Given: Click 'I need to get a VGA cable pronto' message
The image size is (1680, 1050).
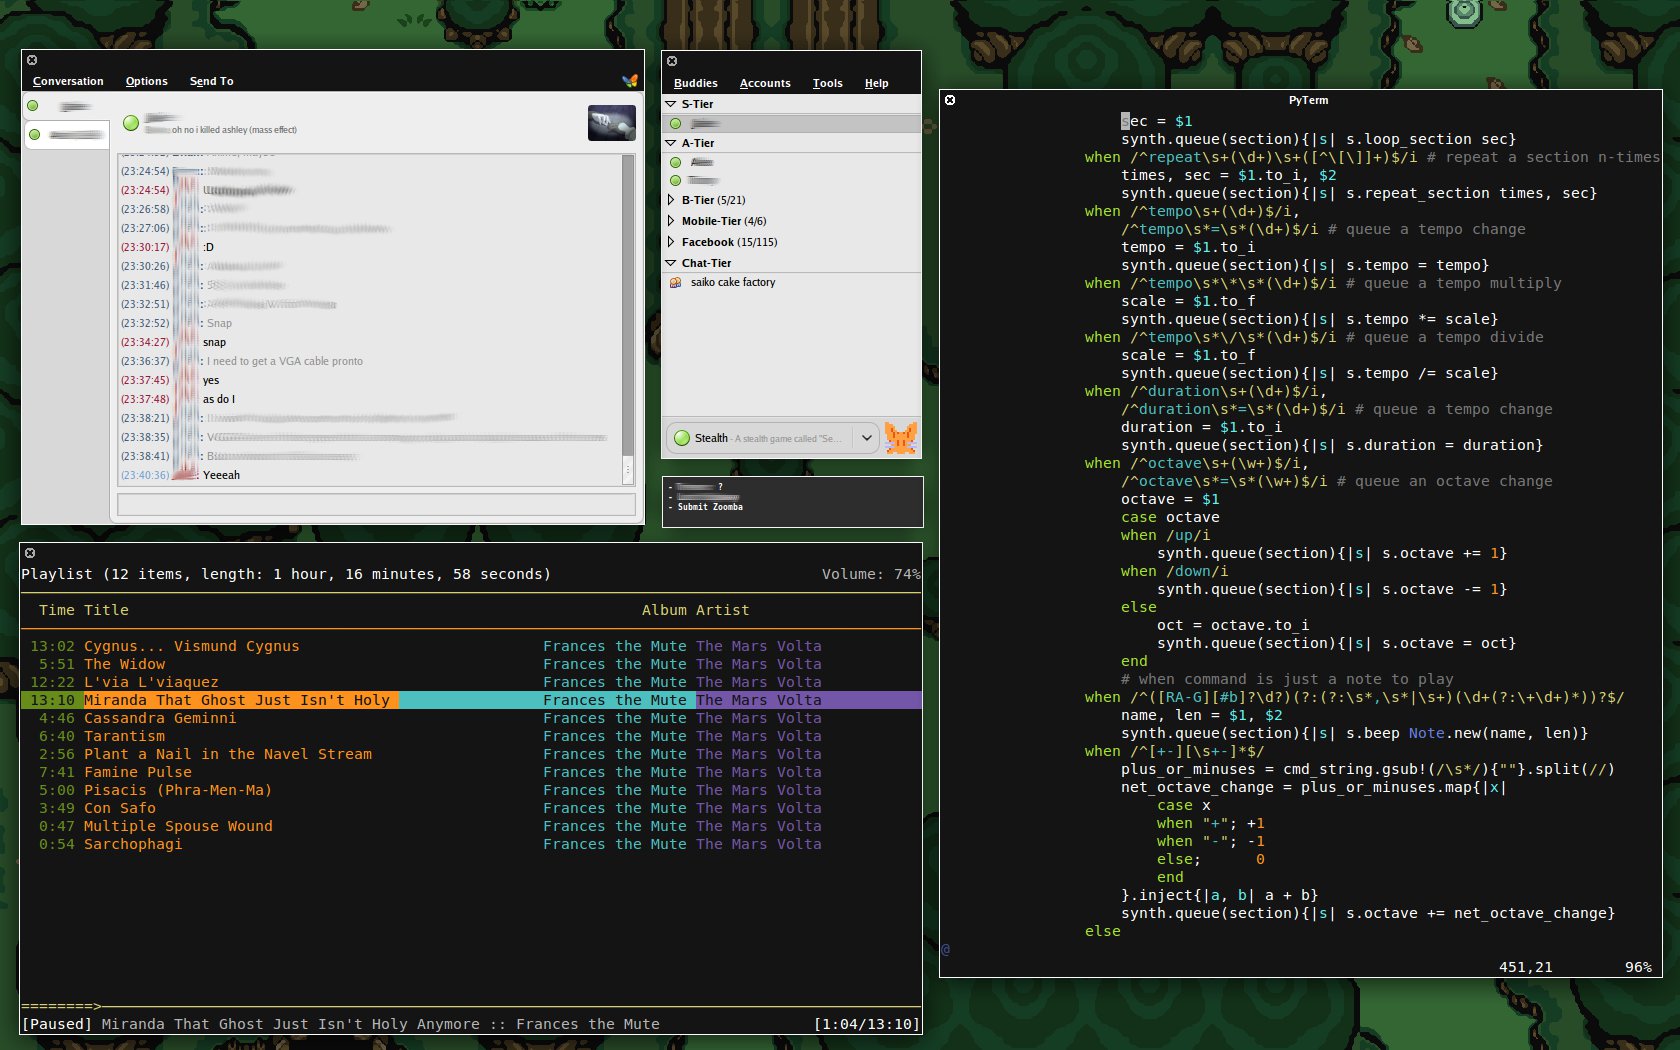Looking at the screenshot, I should [285, 362].
